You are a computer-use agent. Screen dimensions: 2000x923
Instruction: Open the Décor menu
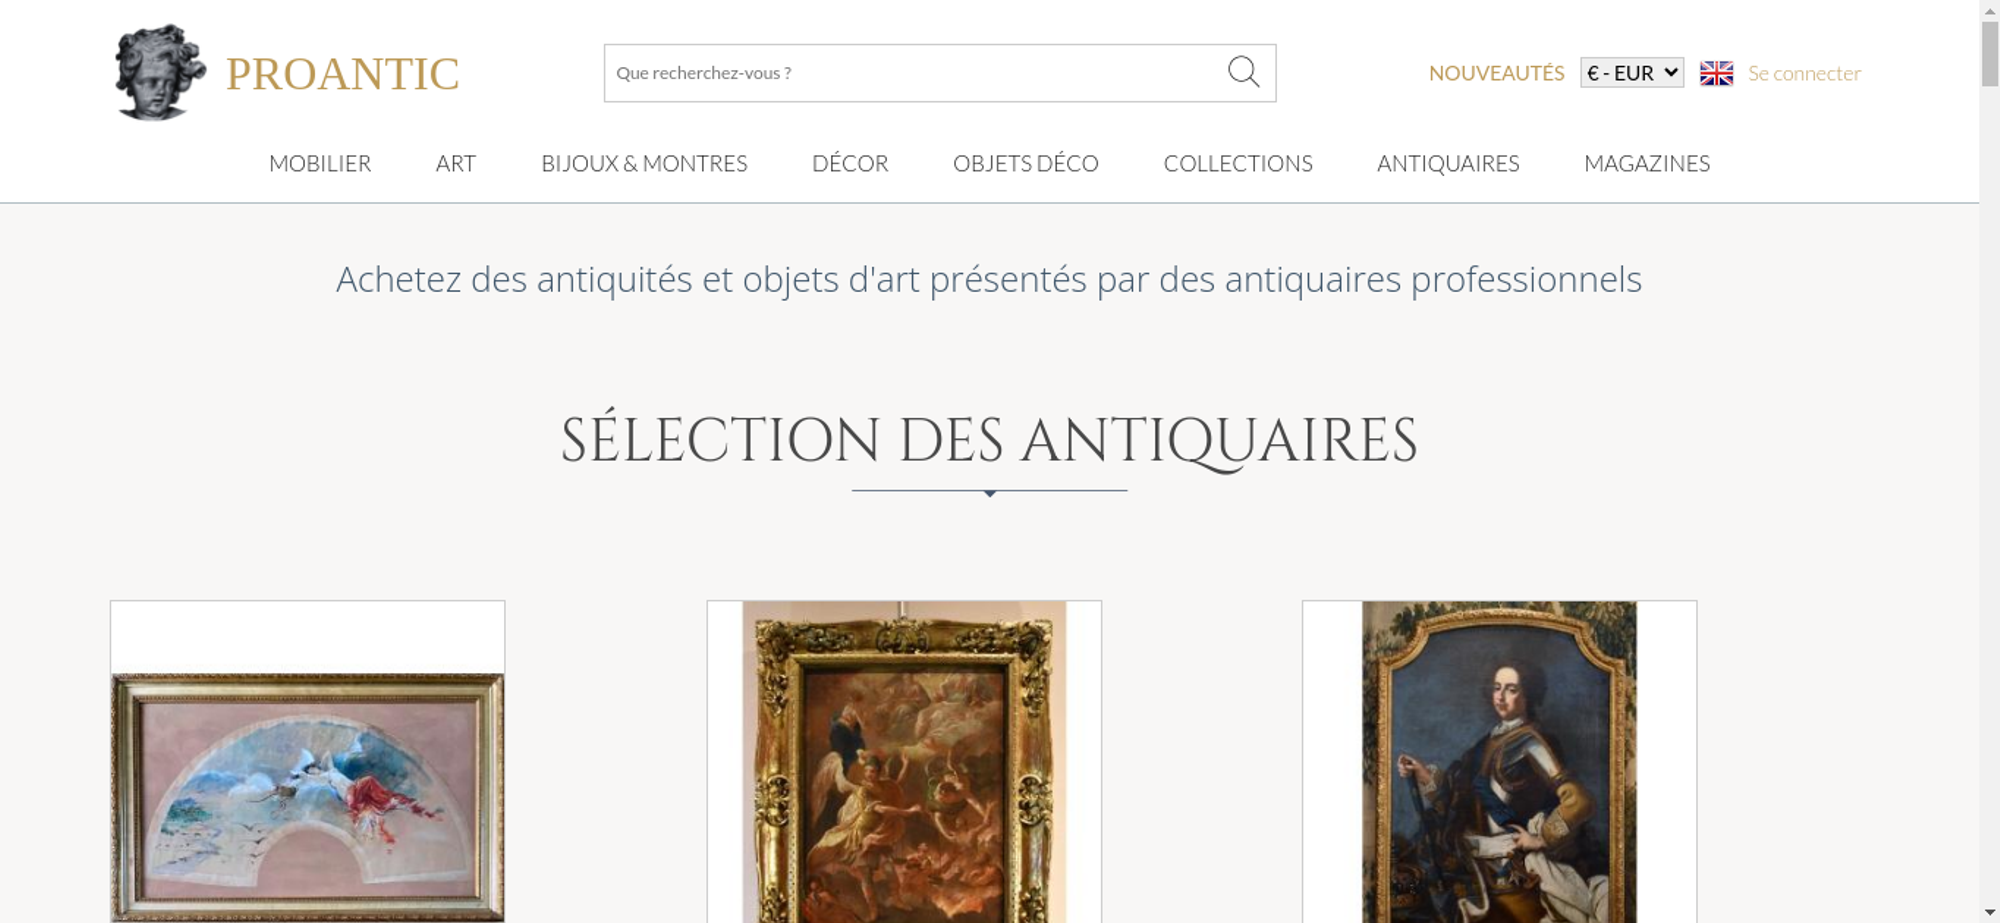[850, 163]
